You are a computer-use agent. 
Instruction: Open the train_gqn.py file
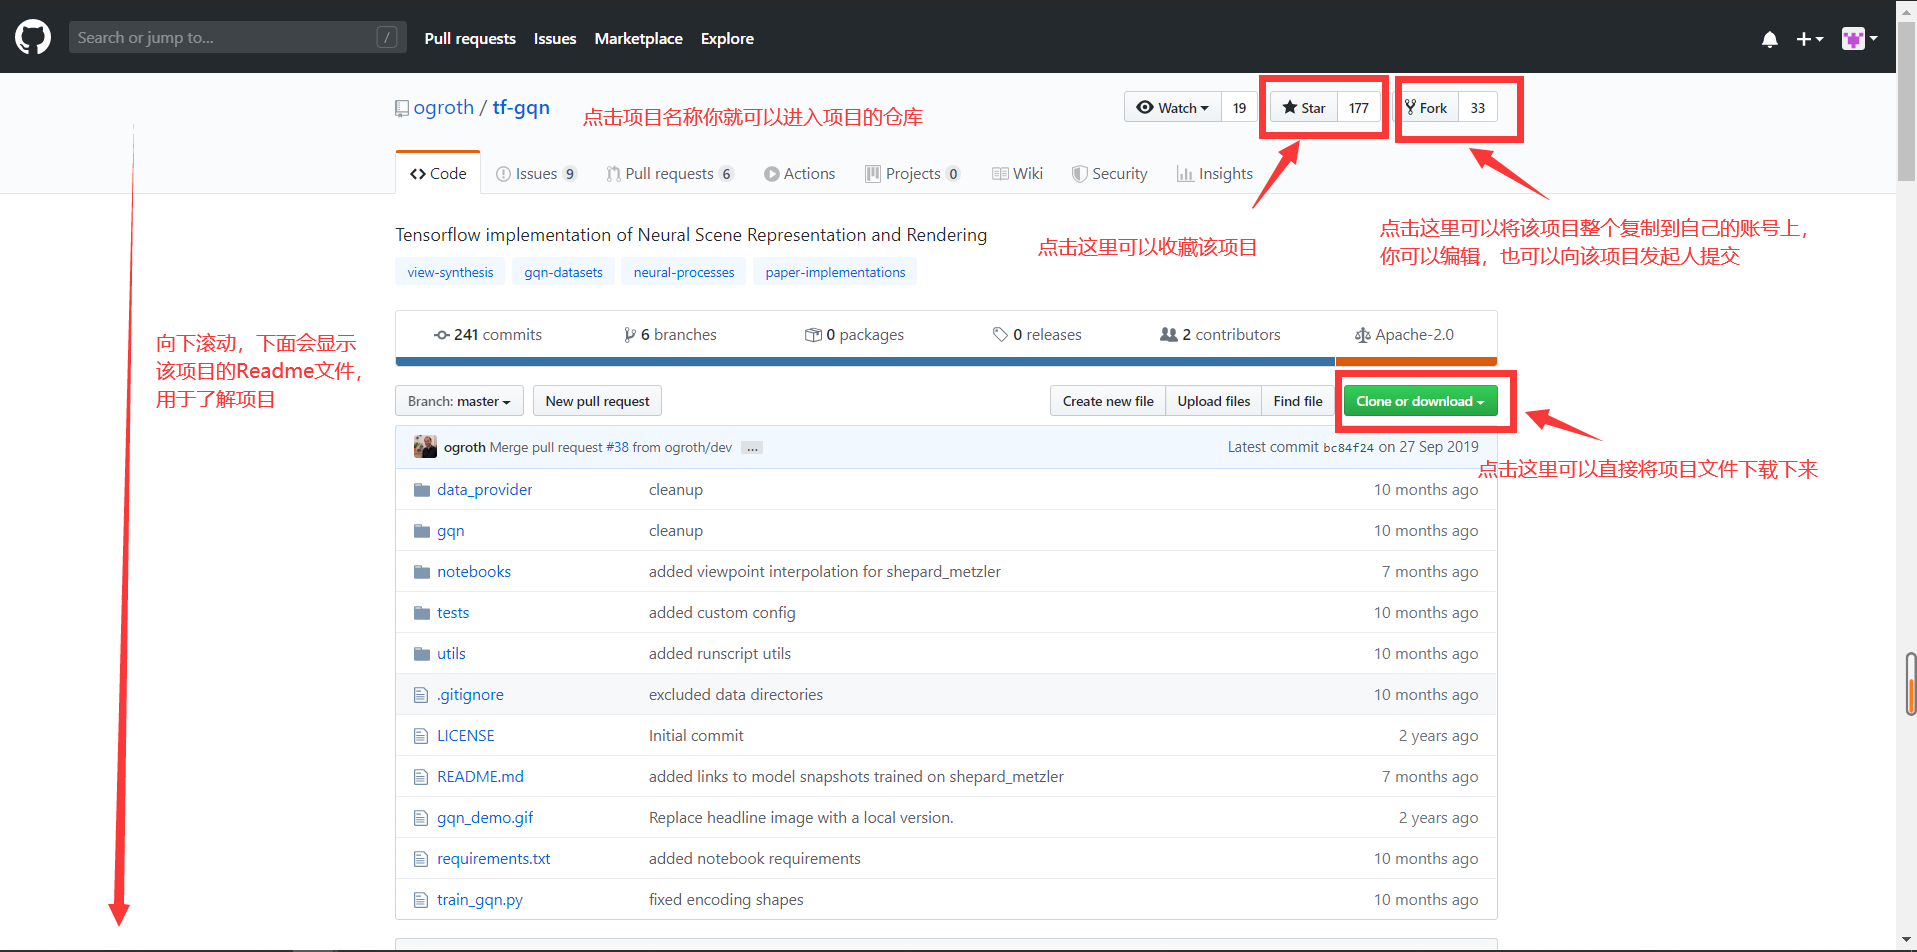(x=480, y=899)
